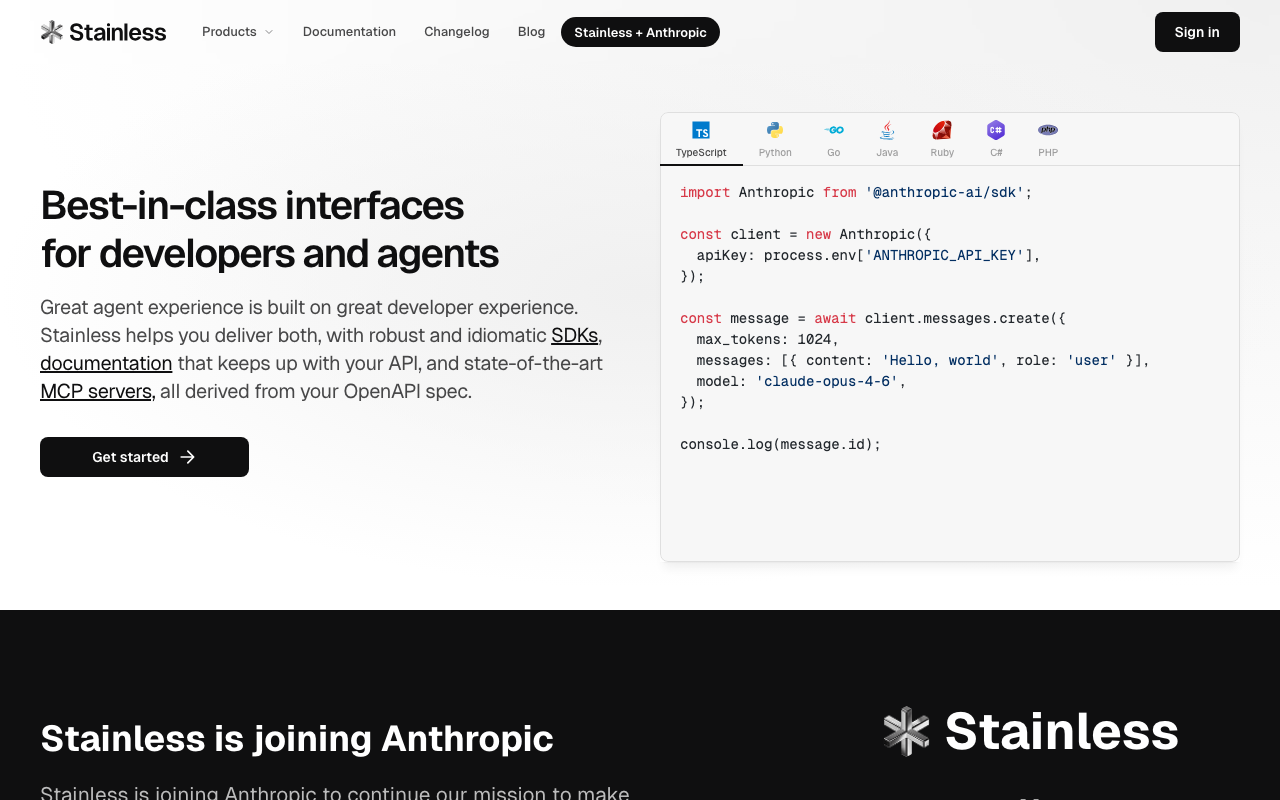Click the '@anthropic-ai/sdk' import string

click(945, 192)
